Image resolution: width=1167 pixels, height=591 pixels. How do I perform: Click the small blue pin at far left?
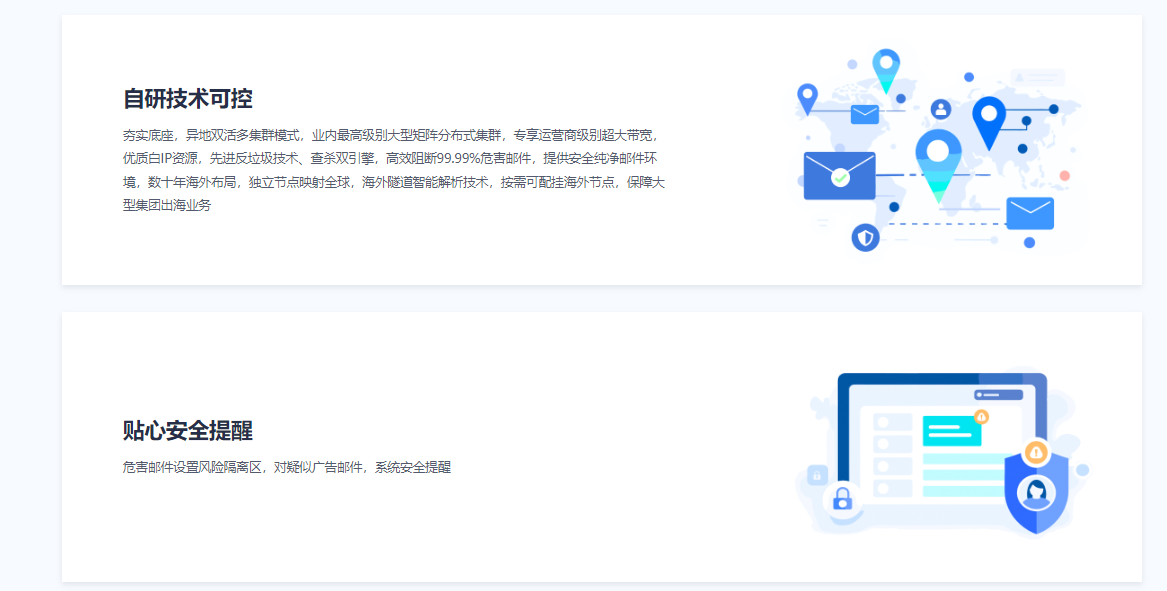(807, 98)
